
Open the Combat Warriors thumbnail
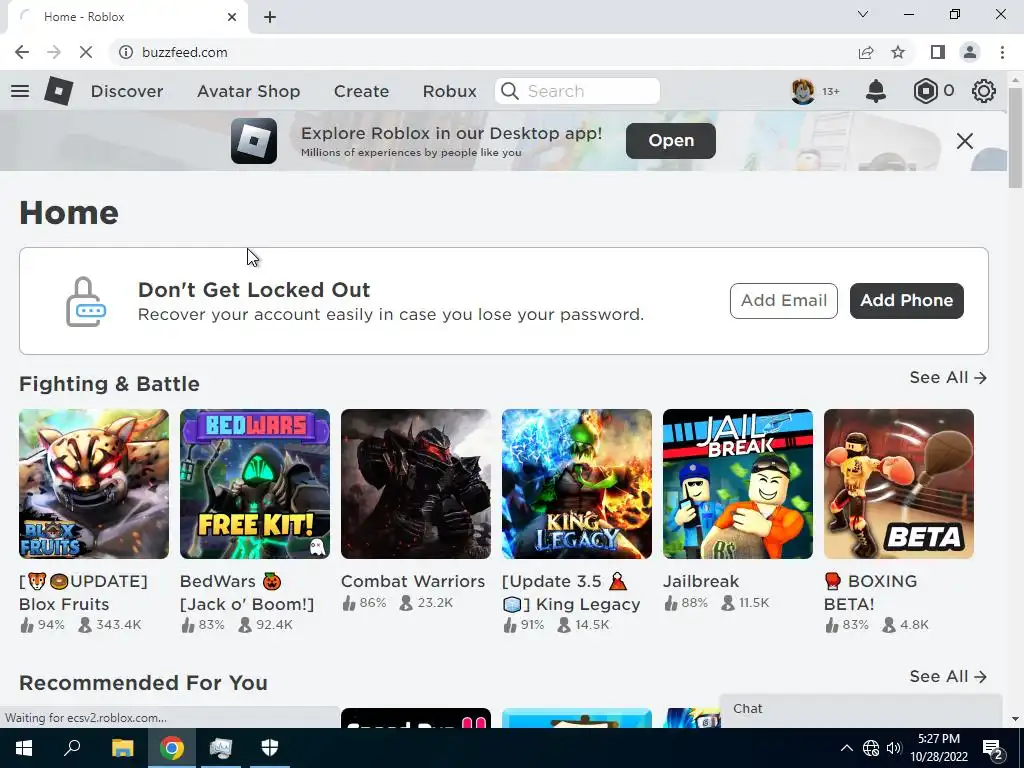click(x=416, y=484)
